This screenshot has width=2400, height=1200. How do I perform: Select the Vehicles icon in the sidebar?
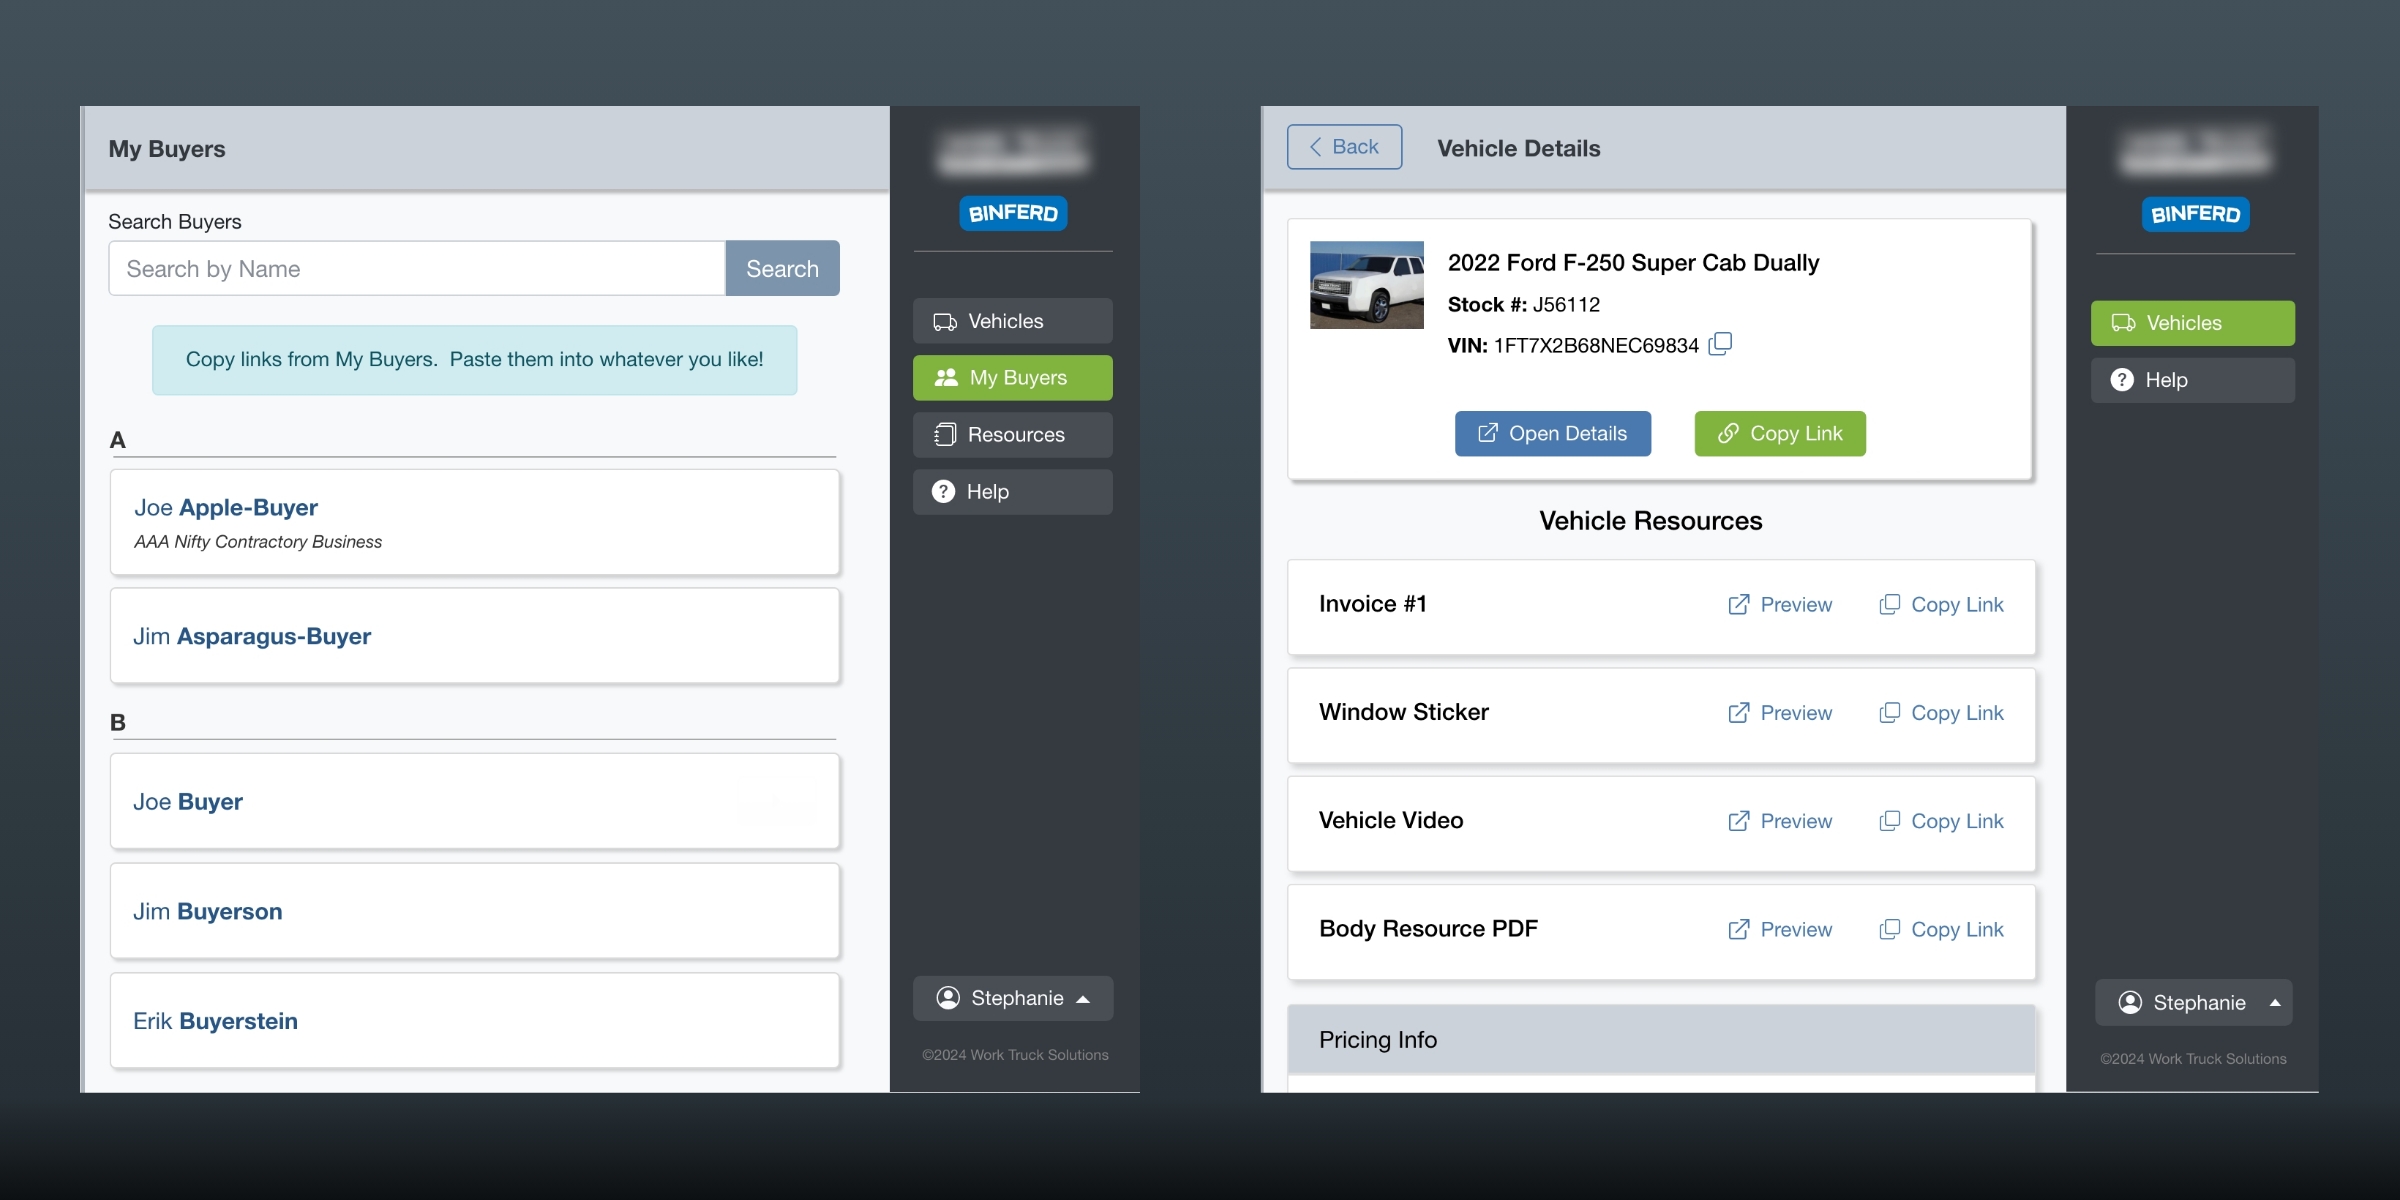pyautogui.click(x=943, y=321)
